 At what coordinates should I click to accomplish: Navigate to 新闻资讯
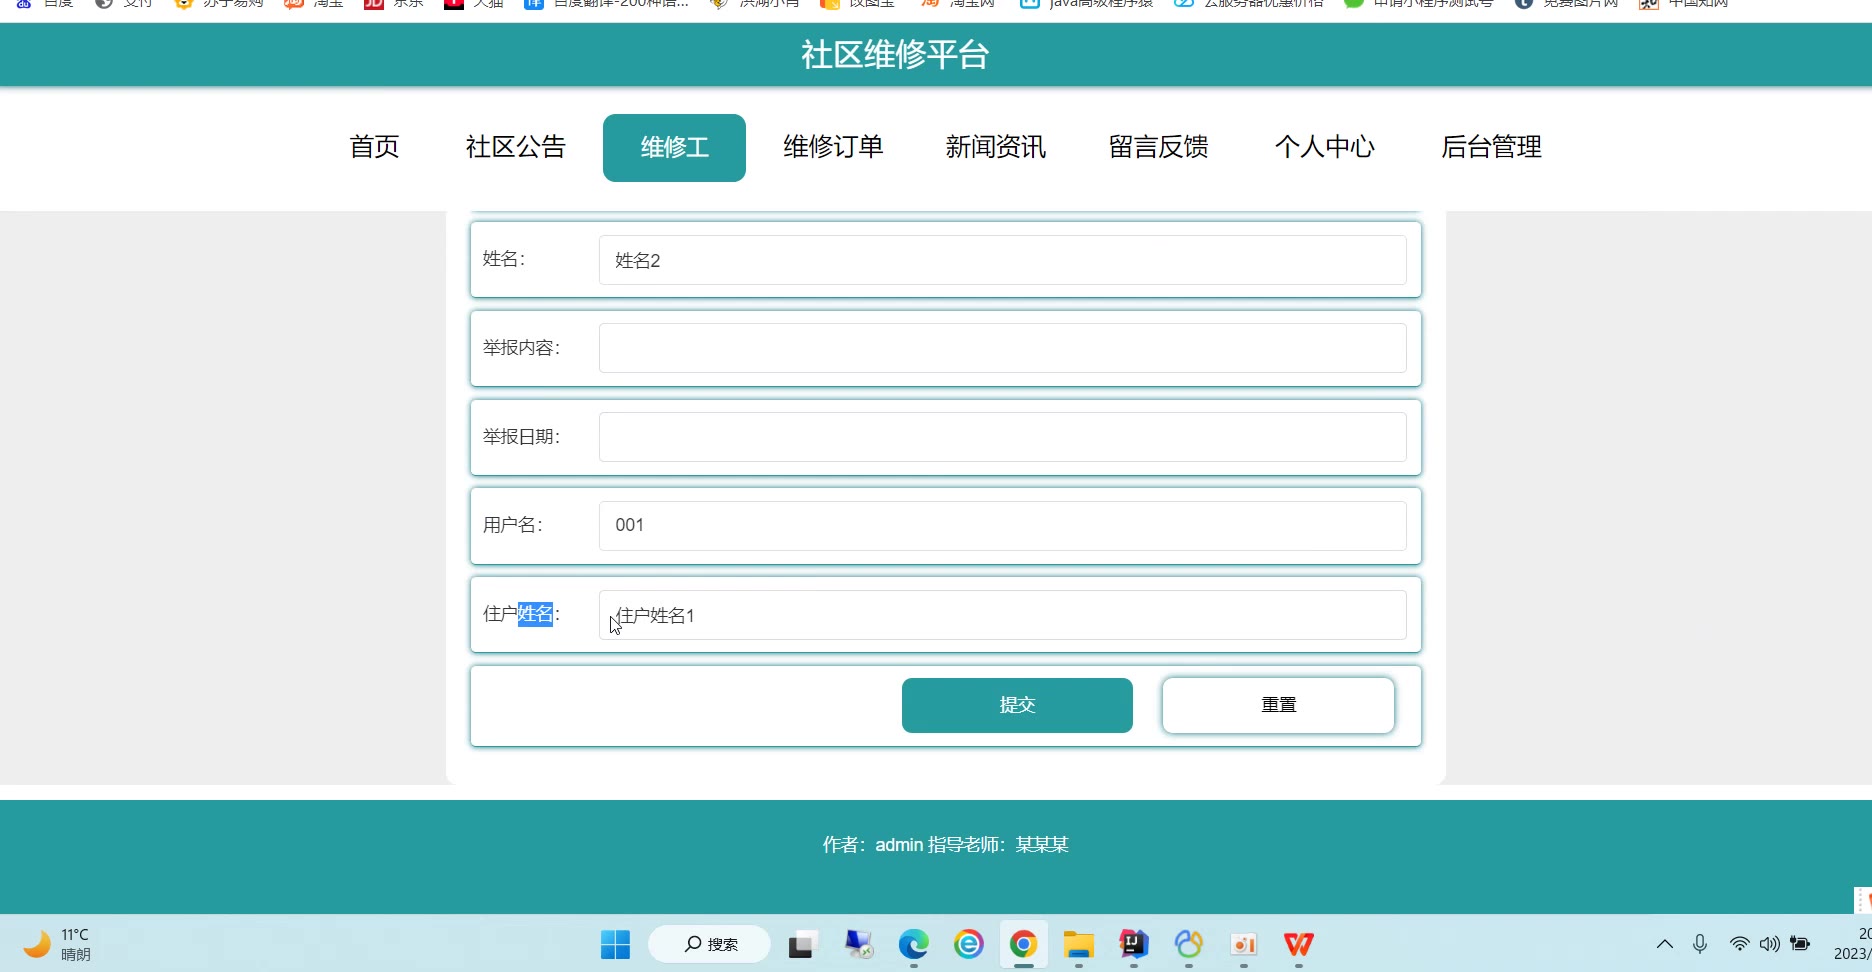coord(996,147)
